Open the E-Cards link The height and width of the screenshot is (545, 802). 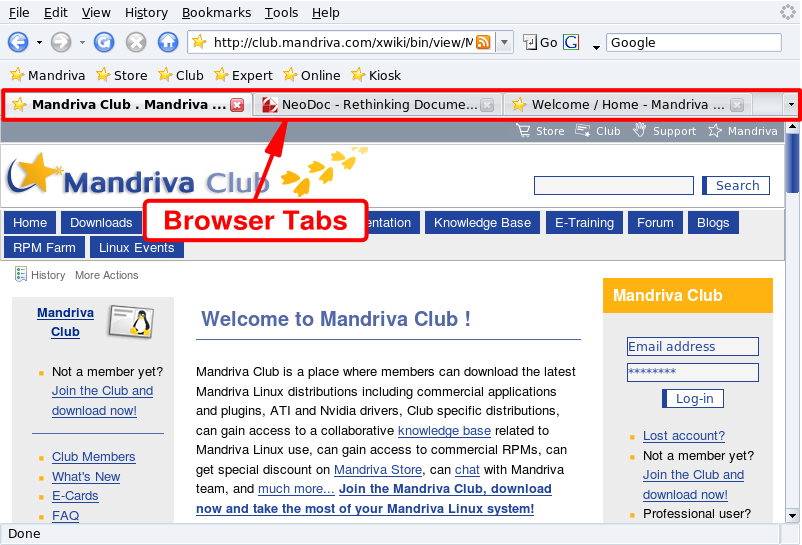(75, 496)
